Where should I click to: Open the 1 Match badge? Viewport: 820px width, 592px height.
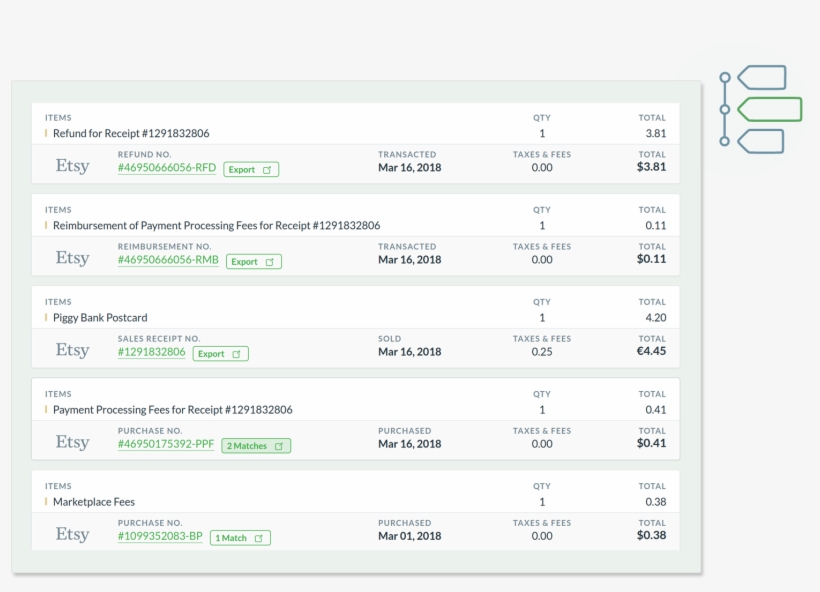pyautogui.click(x=240, y=538)
